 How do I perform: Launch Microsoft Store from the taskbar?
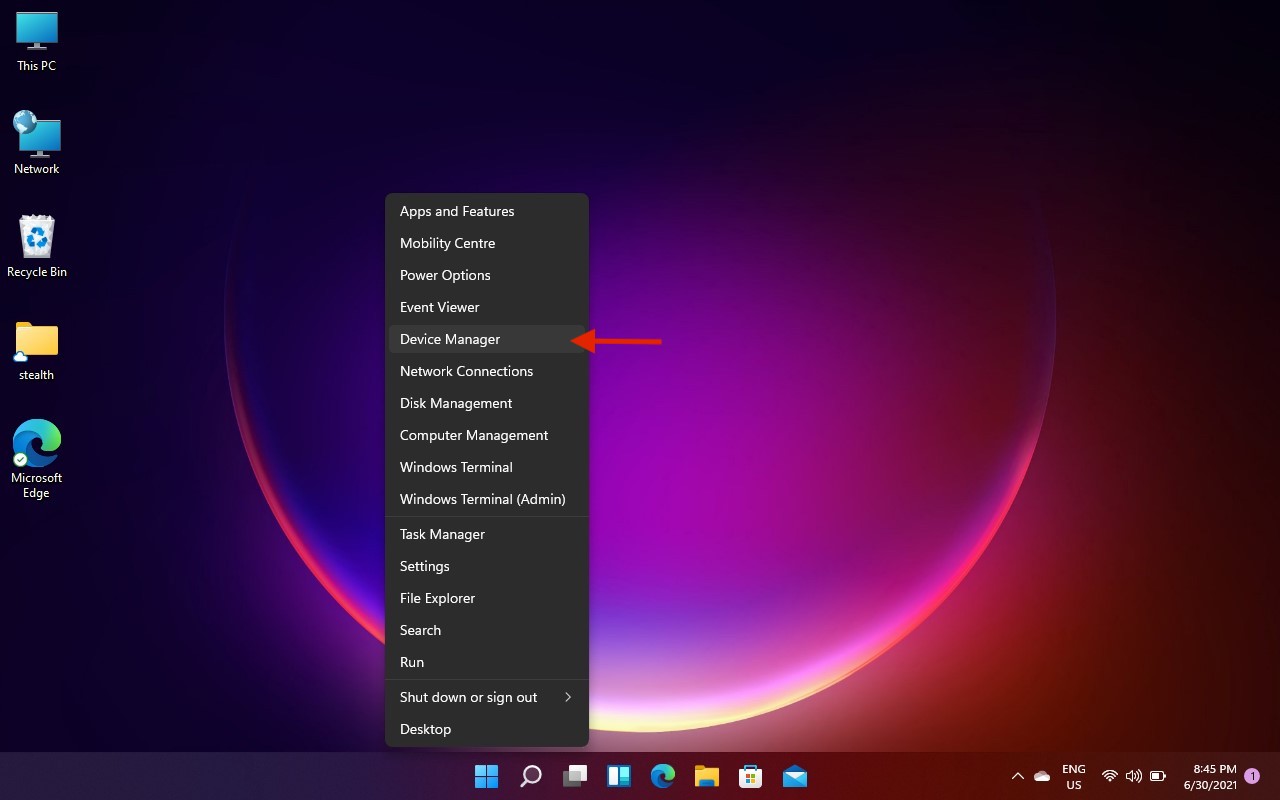751,776
